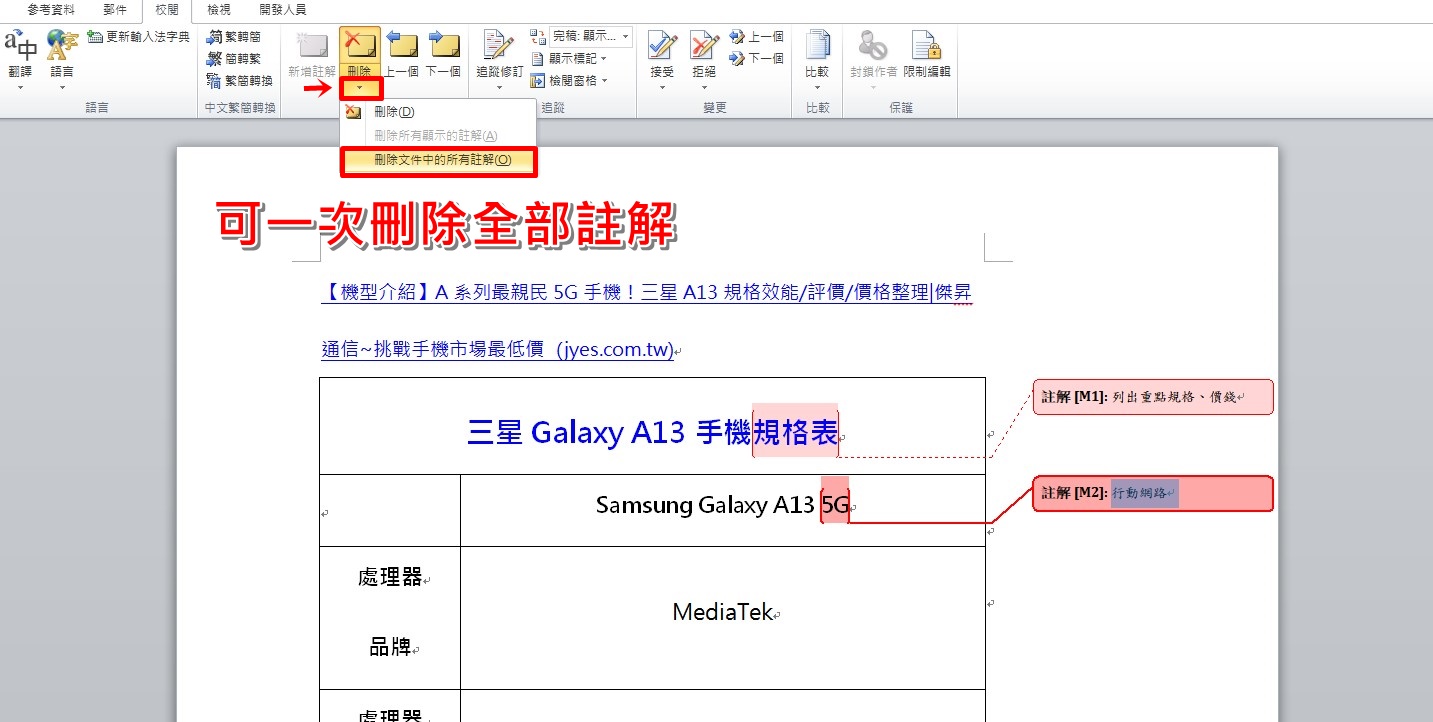Open the 比較 (Compare) tool
This screenshot has height=722, width=1433.
pyautogui.click(x=817, y=58)
